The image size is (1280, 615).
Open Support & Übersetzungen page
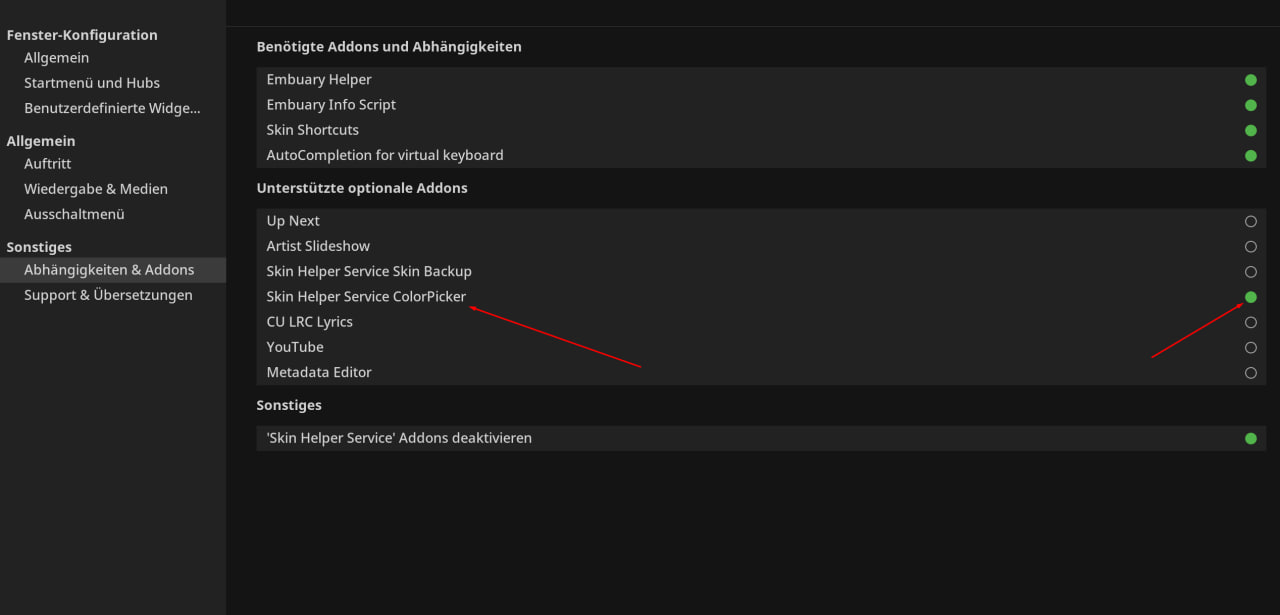click(x=108, y=295)
